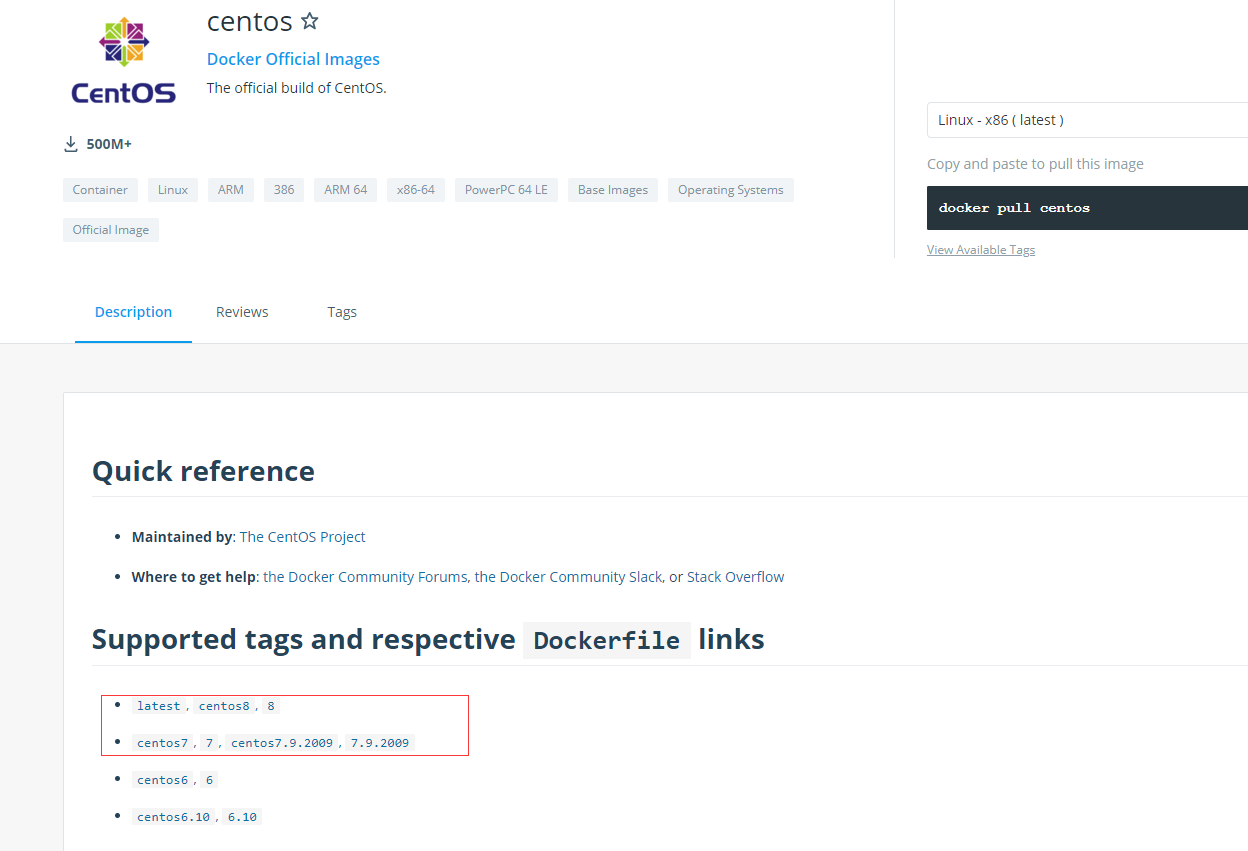Switch to the Tags tab
Viewport: 1248px width, 851px height.
pyautogui.click(x=342, y=312)
